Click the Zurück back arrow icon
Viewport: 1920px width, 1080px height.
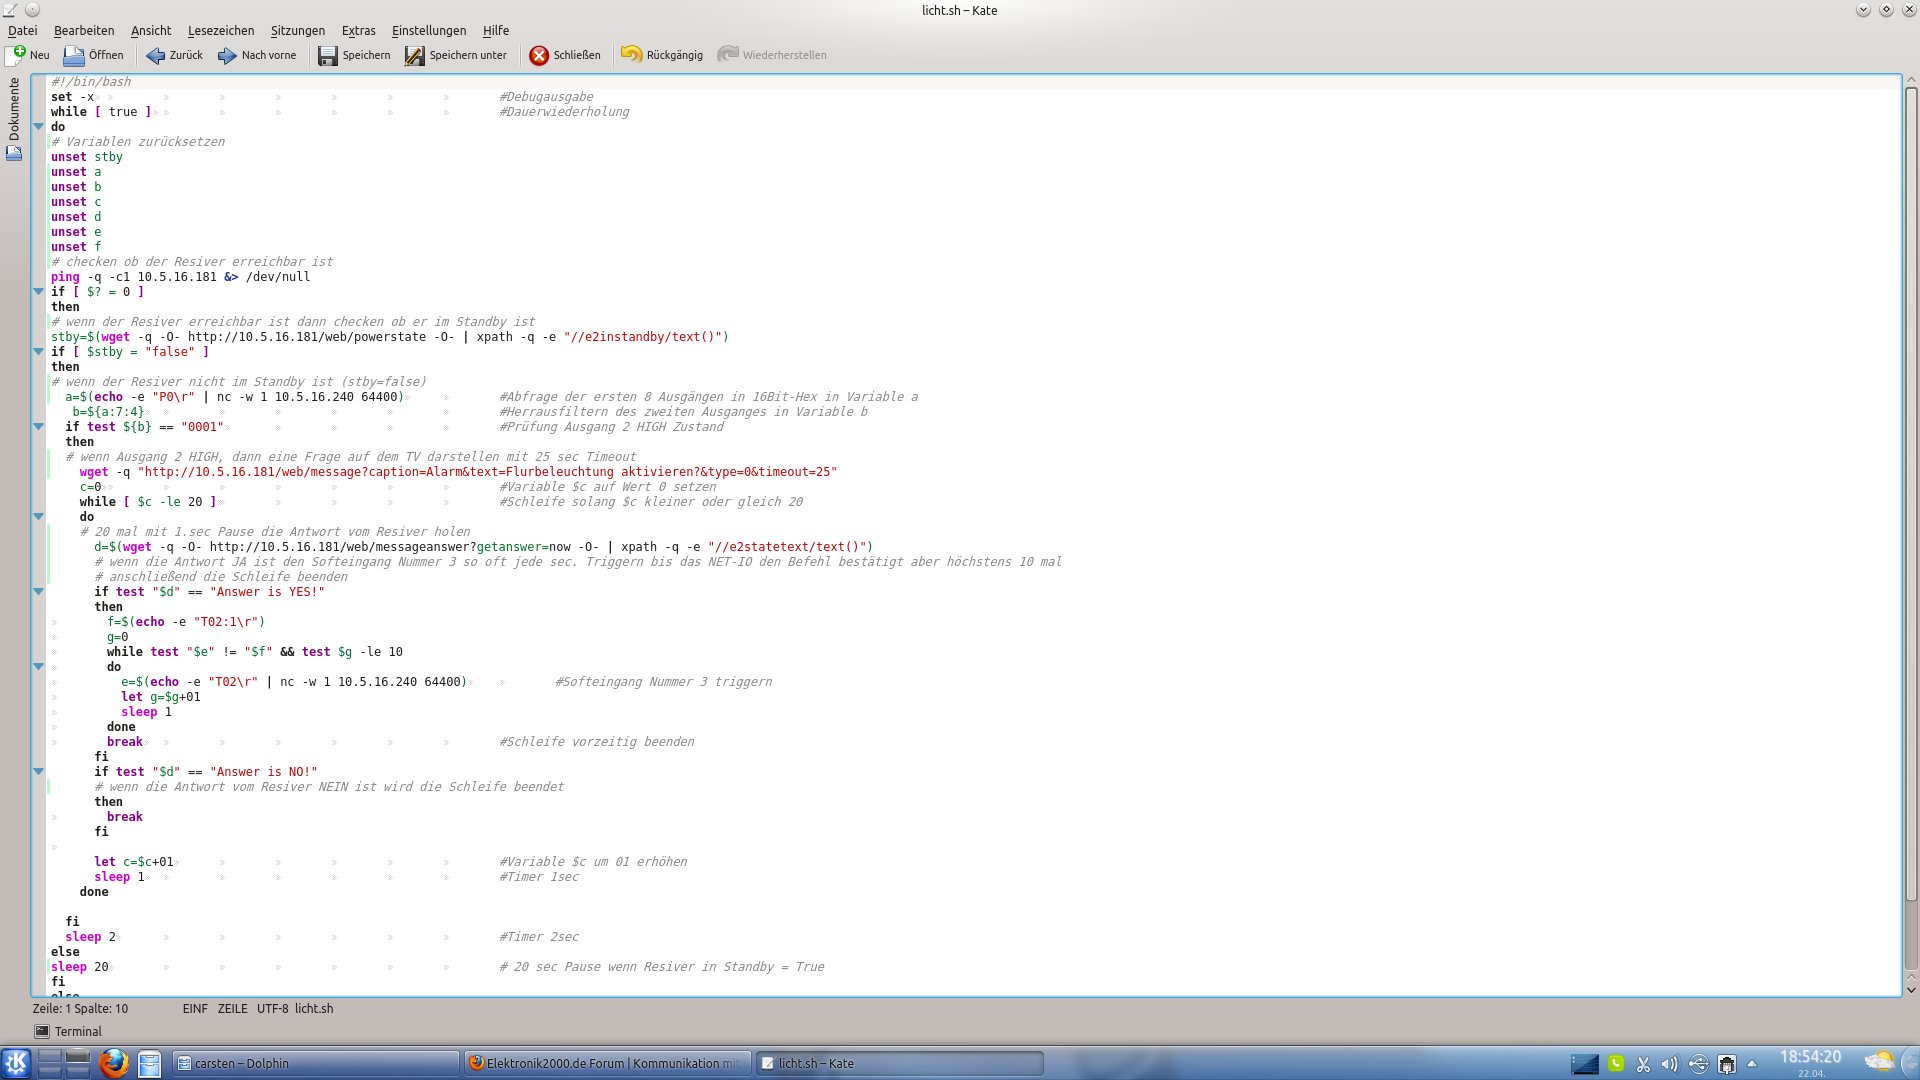pos(155,55)
